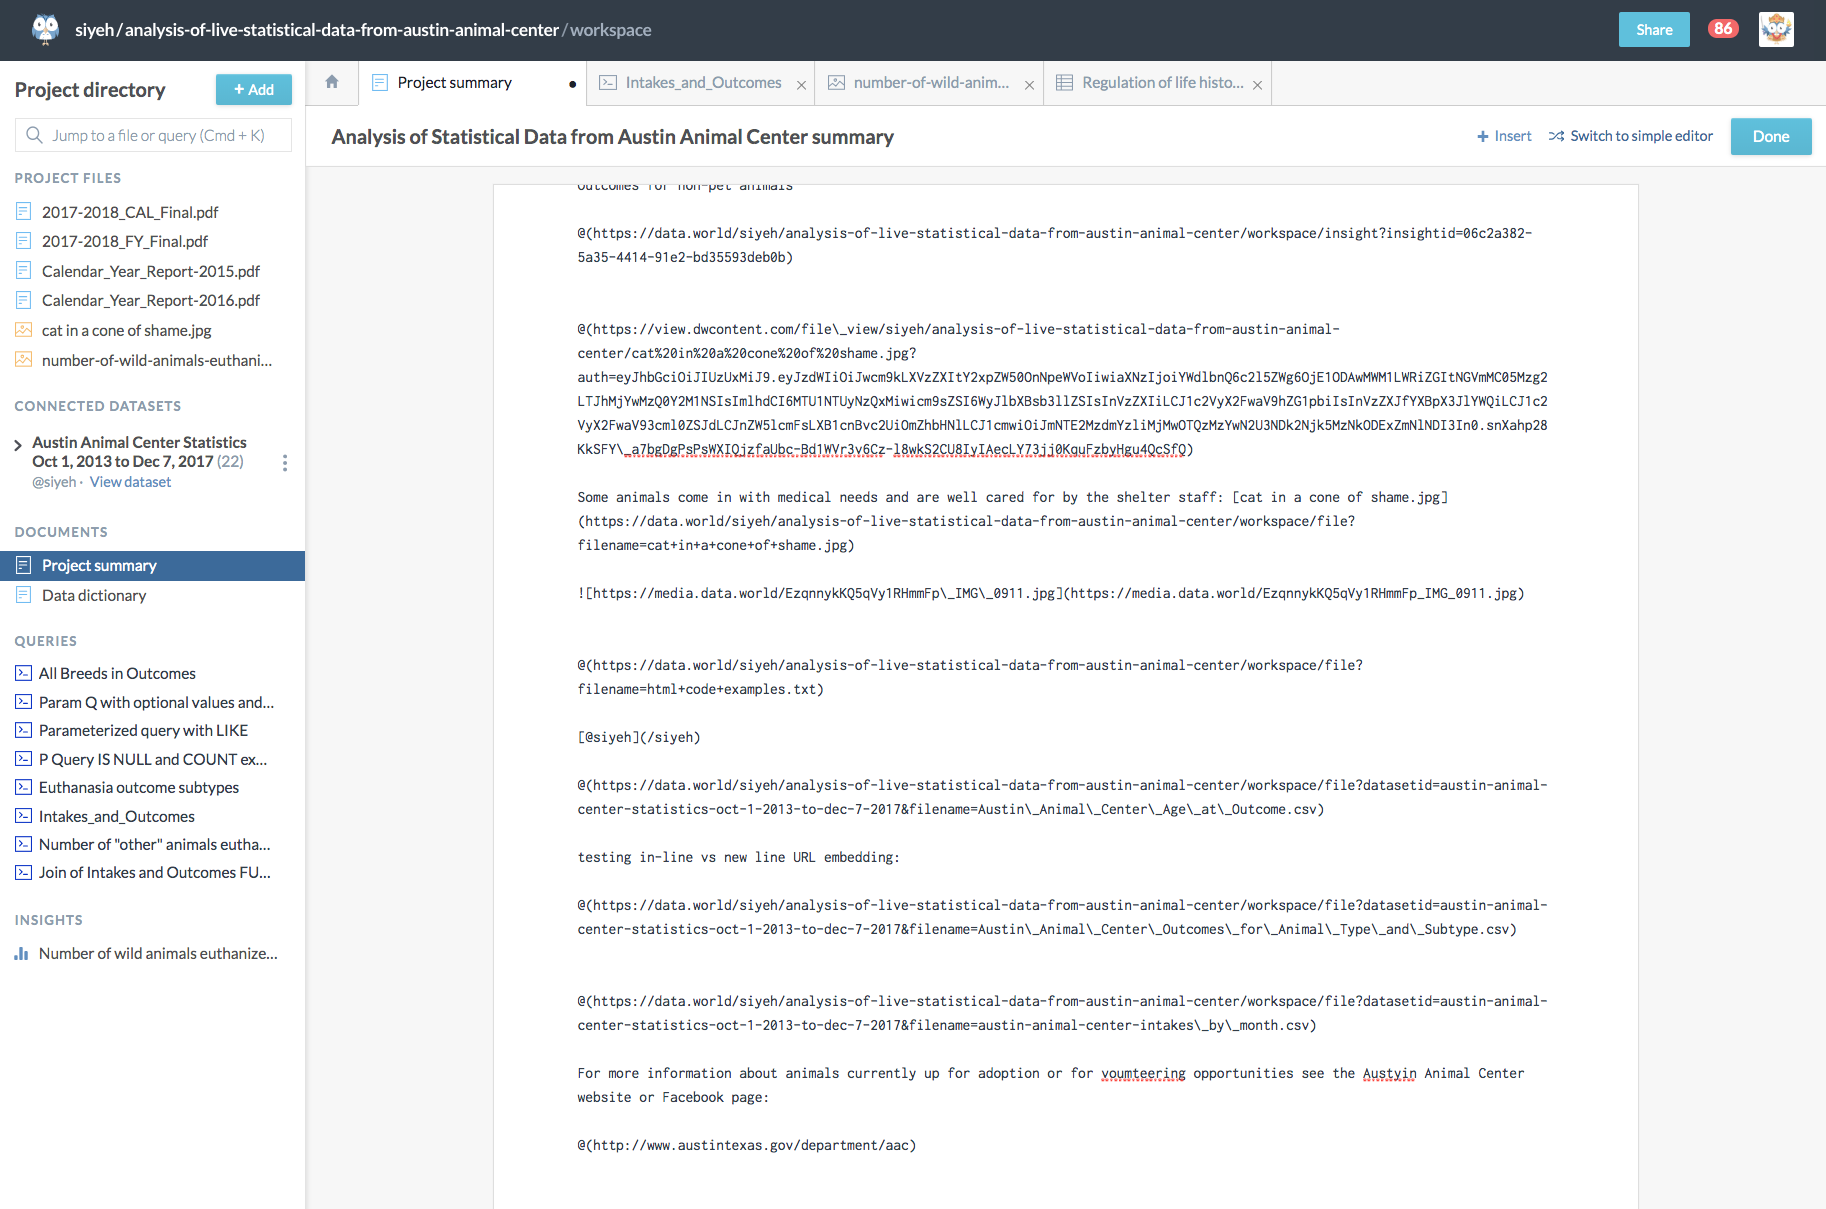The width and height of the screenshot is (1826, 1209).
Task: Click the Insert plus icon
Action: pos(1482,136)
